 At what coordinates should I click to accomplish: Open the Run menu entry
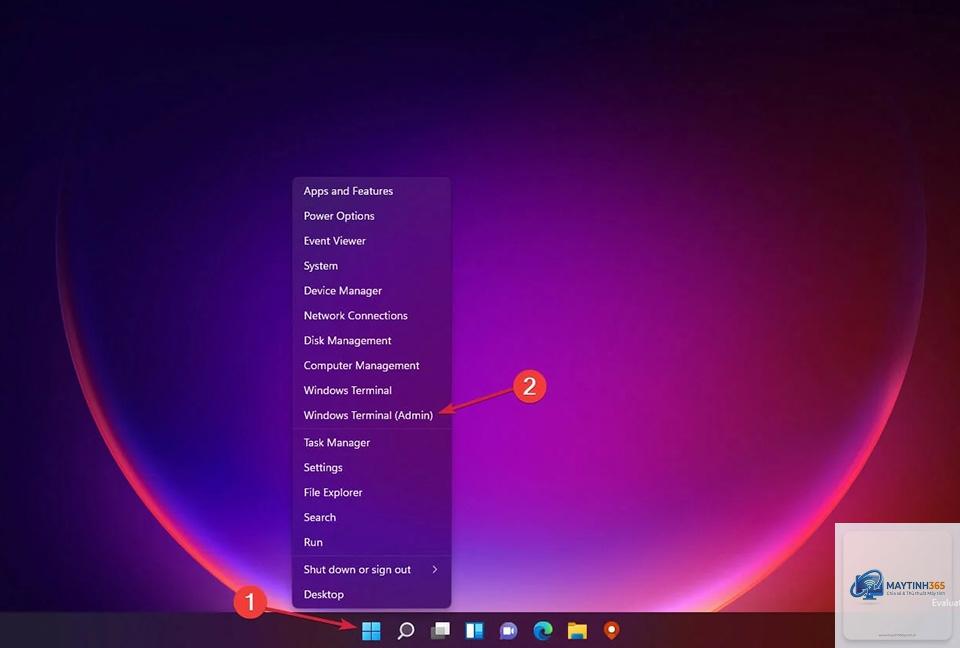point(372,542)
